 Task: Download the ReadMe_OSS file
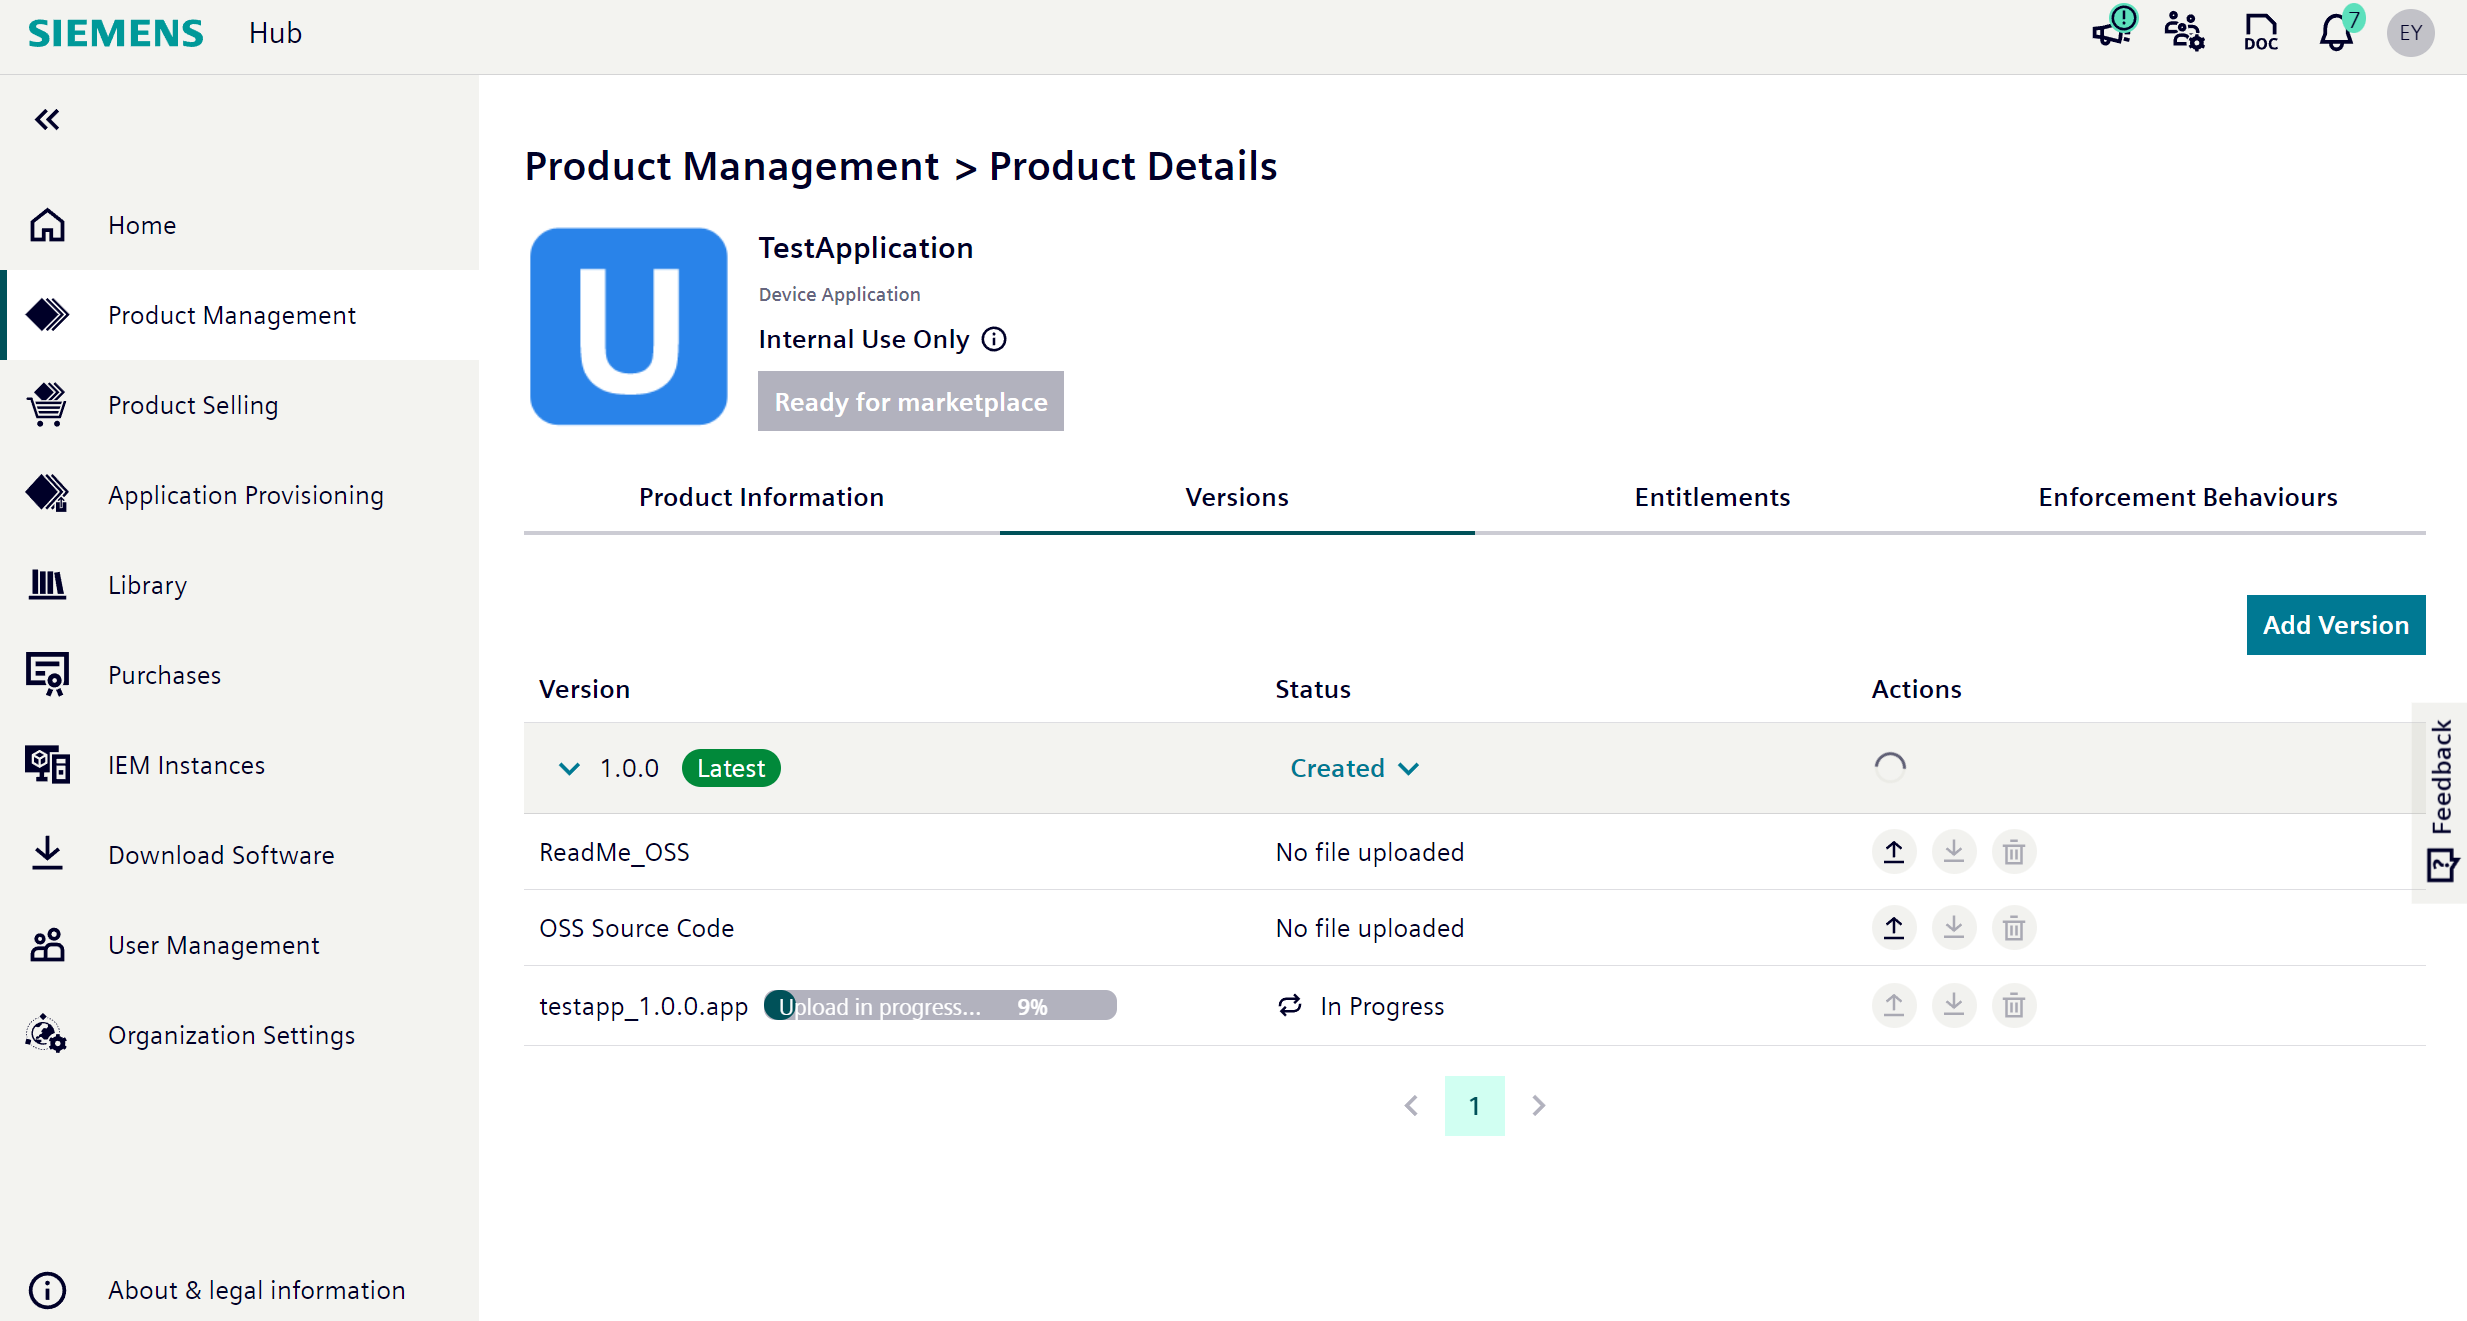[1954, 852]
